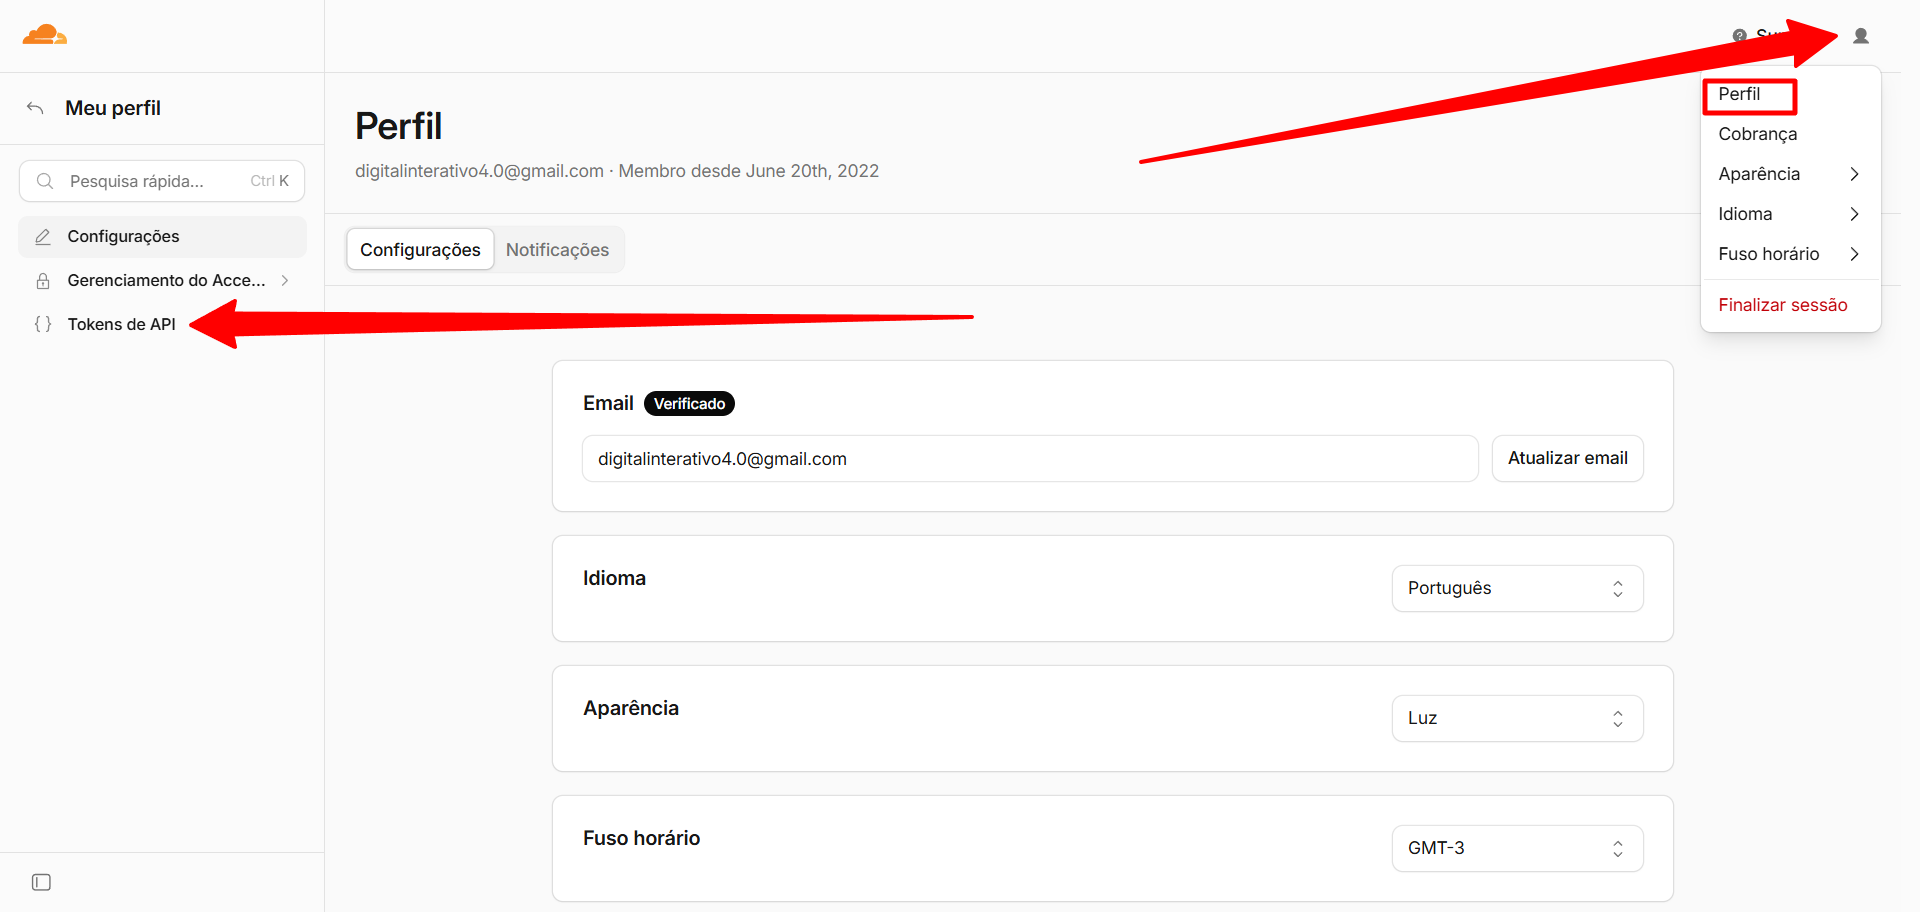Open the Luz appearance dropdown

(x=1517, y=719)
